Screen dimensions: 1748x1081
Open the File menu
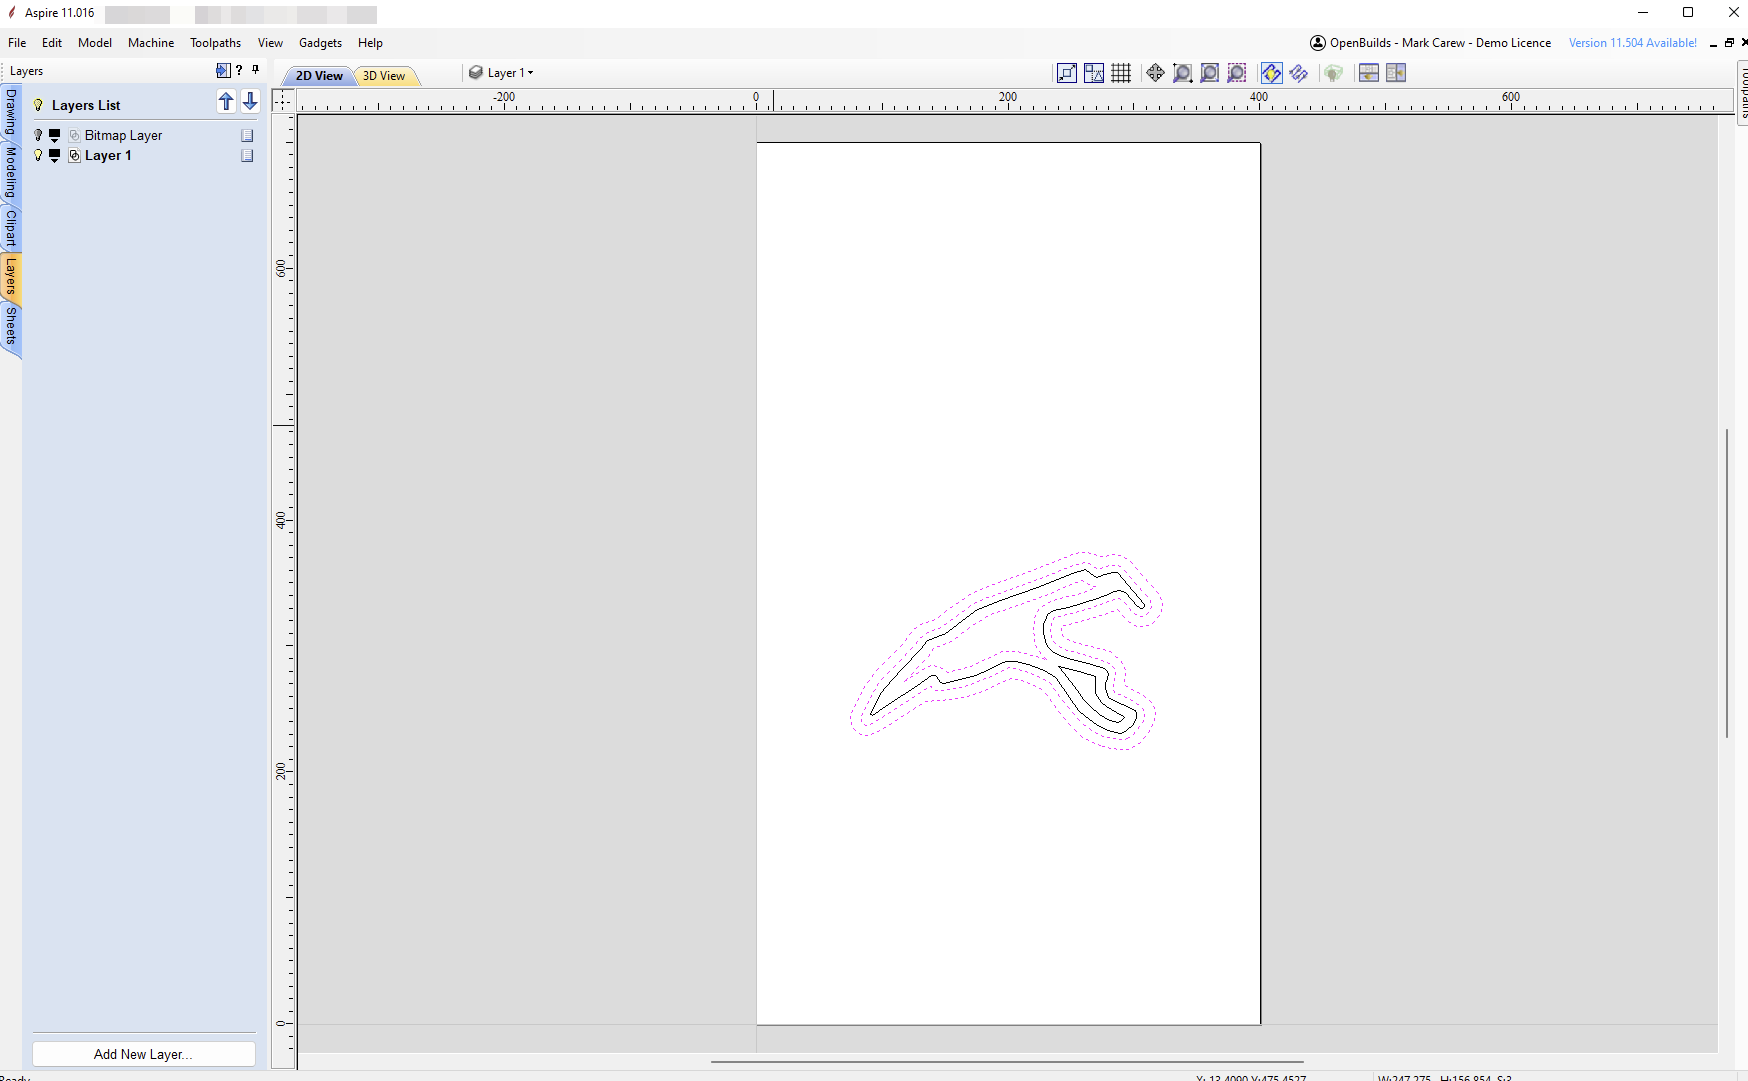click(17, 43)
